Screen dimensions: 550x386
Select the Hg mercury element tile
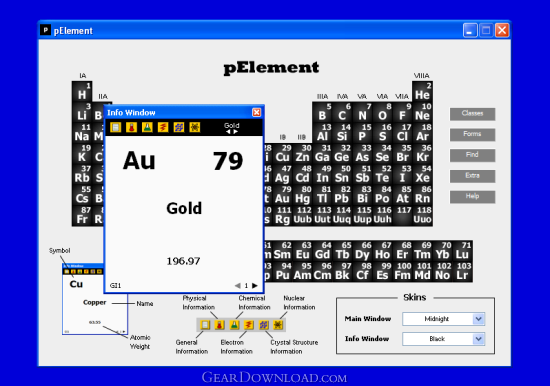(302, 195)
